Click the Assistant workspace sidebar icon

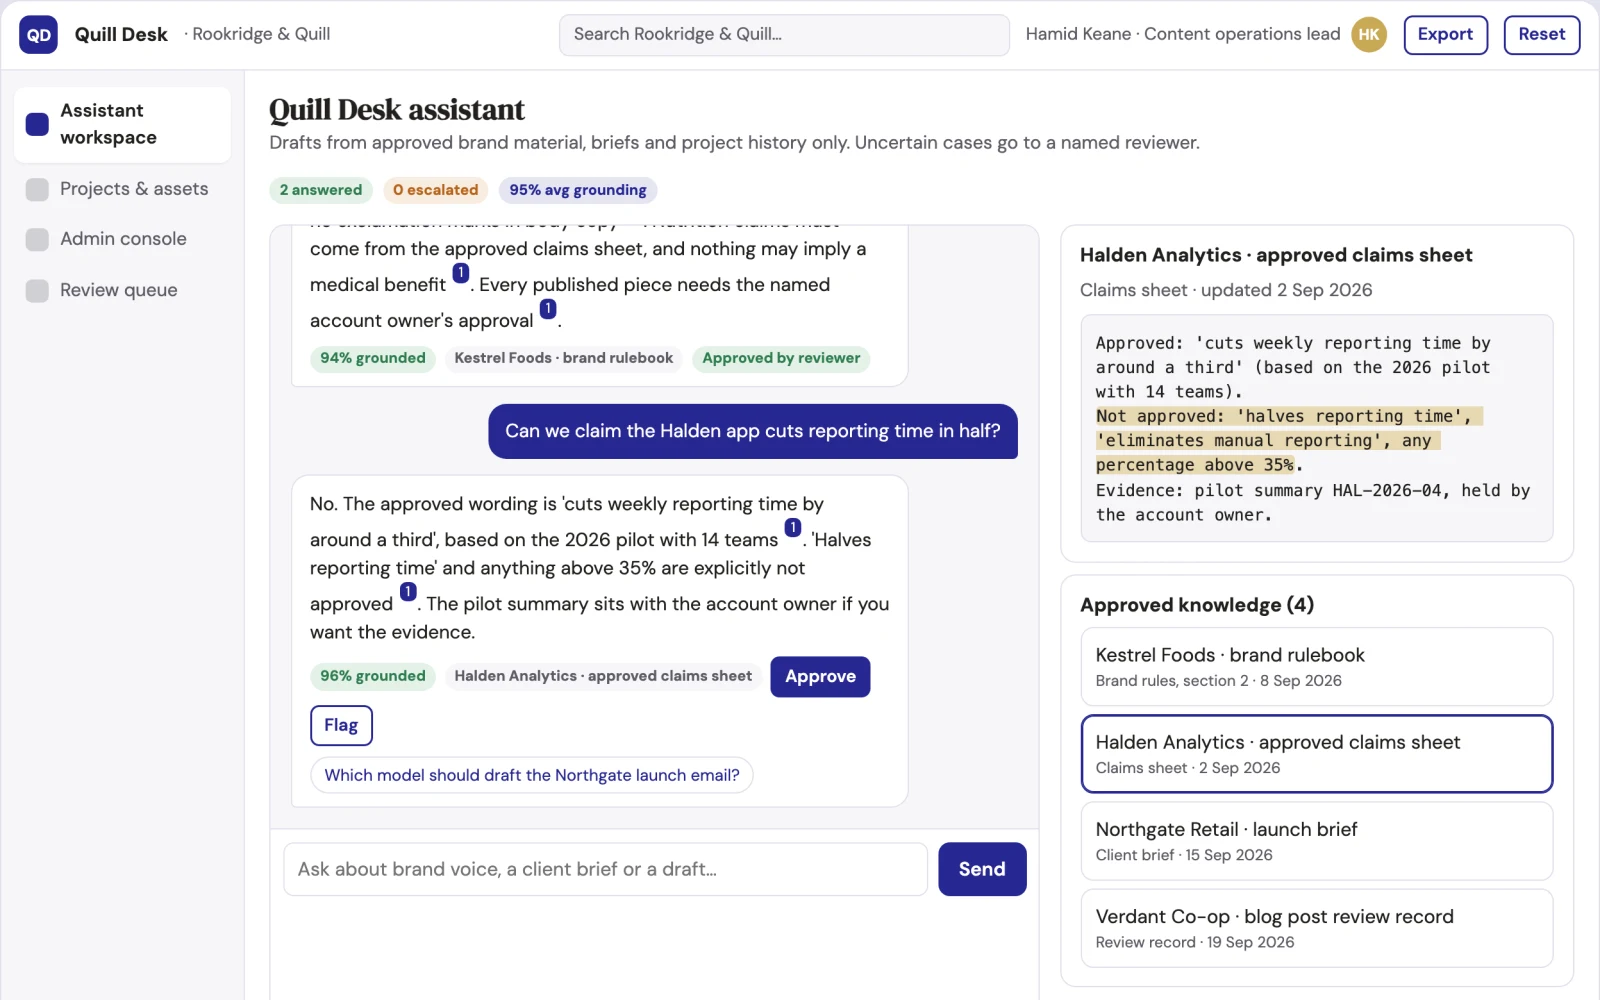click(37, 124)
